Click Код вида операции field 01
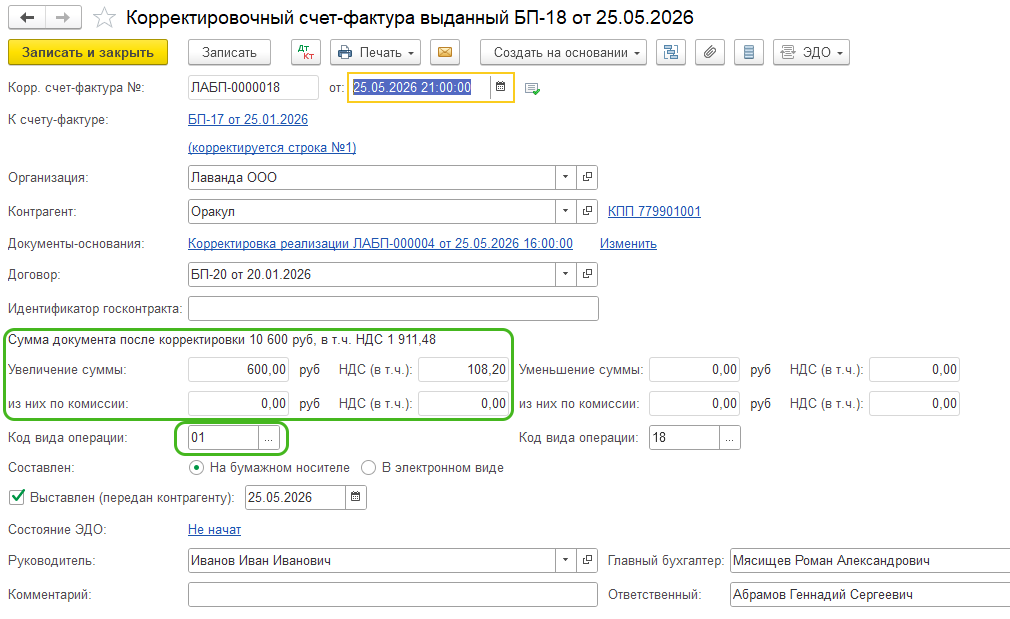 pyautogui.click(x=224, y=438)
